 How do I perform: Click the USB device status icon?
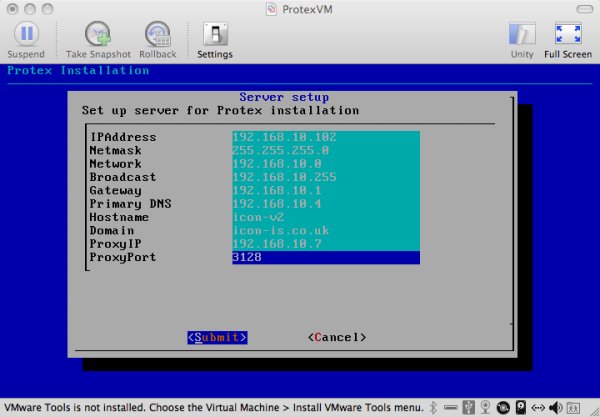tap(468, 408)
